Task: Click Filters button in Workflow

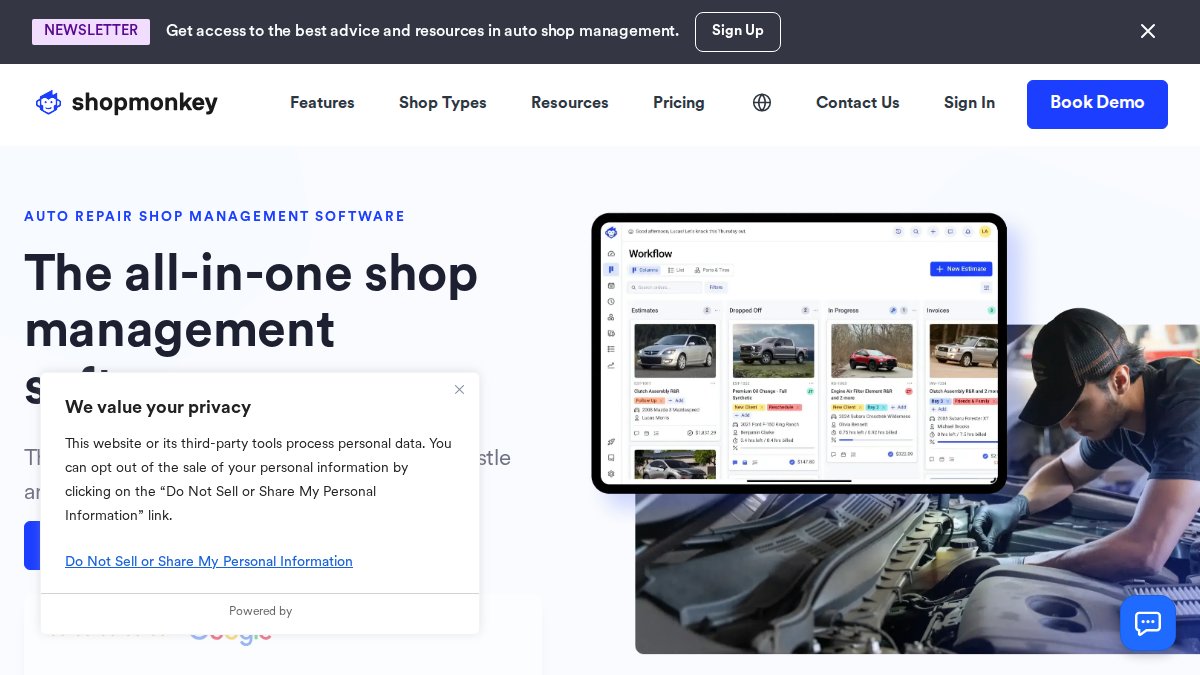Action: [x=716, y=287]
